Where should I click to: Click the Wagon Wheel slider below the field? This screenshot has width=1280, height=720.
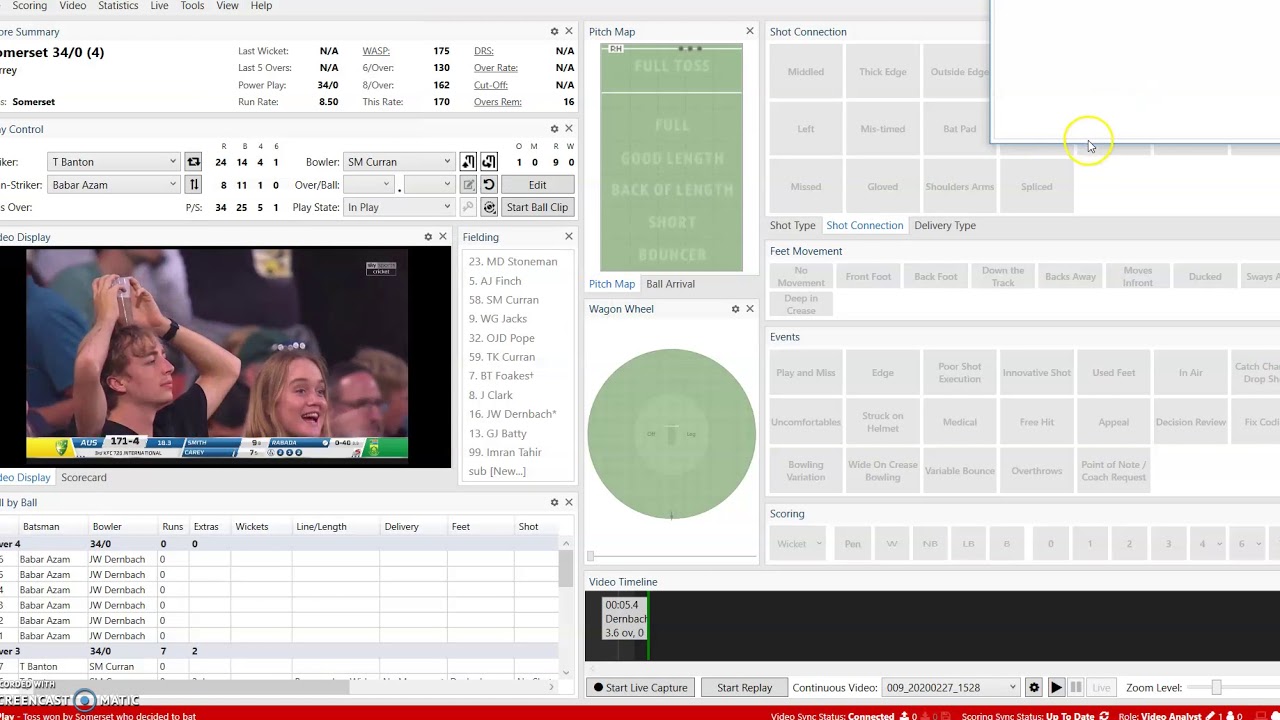click(671, 556)
